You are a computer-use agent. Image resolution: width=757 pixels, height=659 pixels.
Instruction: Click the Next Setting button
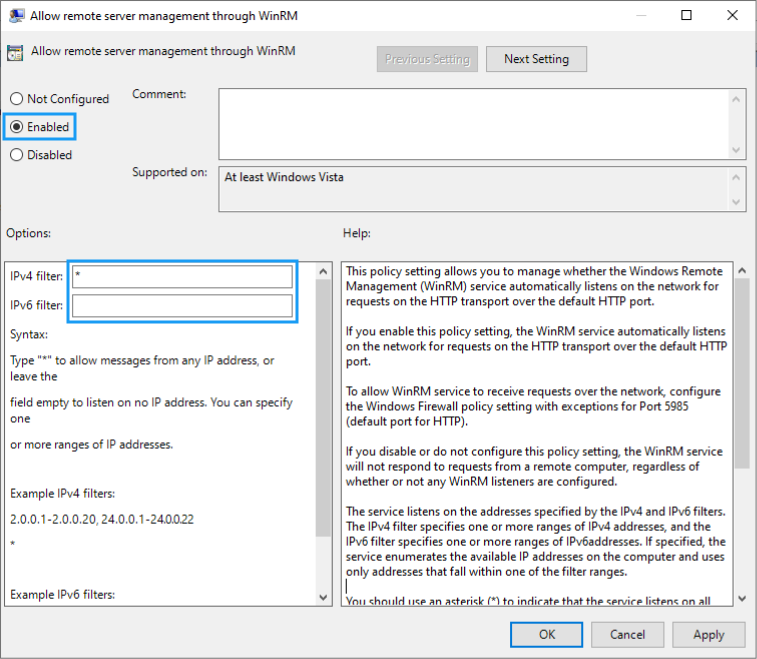pos(536,59)
